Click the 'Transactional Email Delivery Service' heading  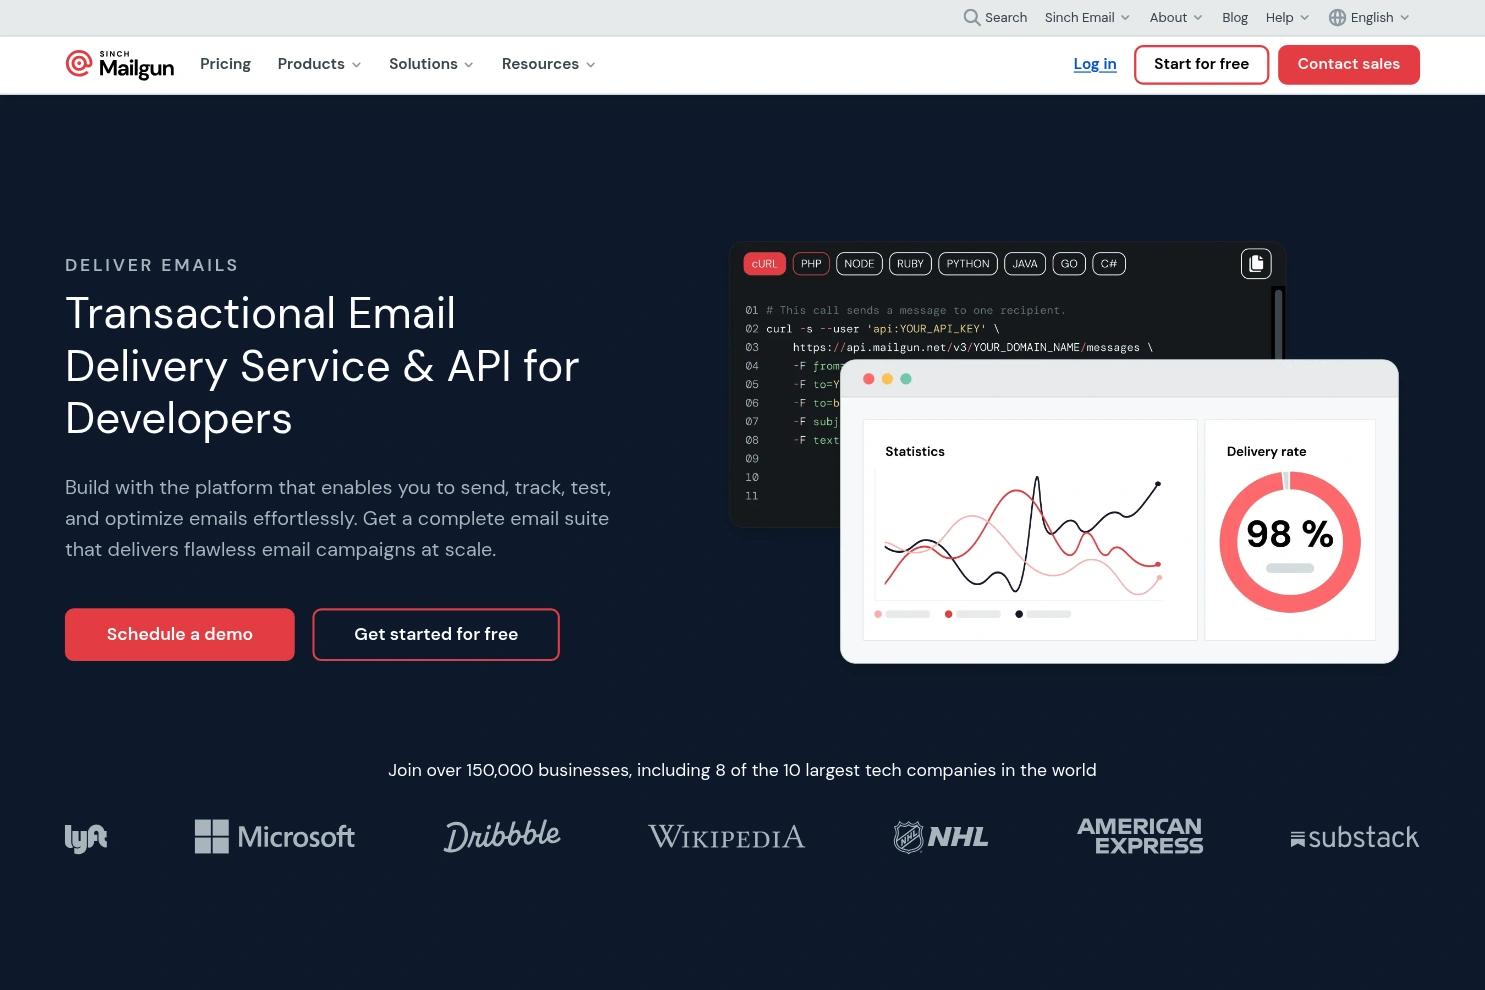pos(322,365)
